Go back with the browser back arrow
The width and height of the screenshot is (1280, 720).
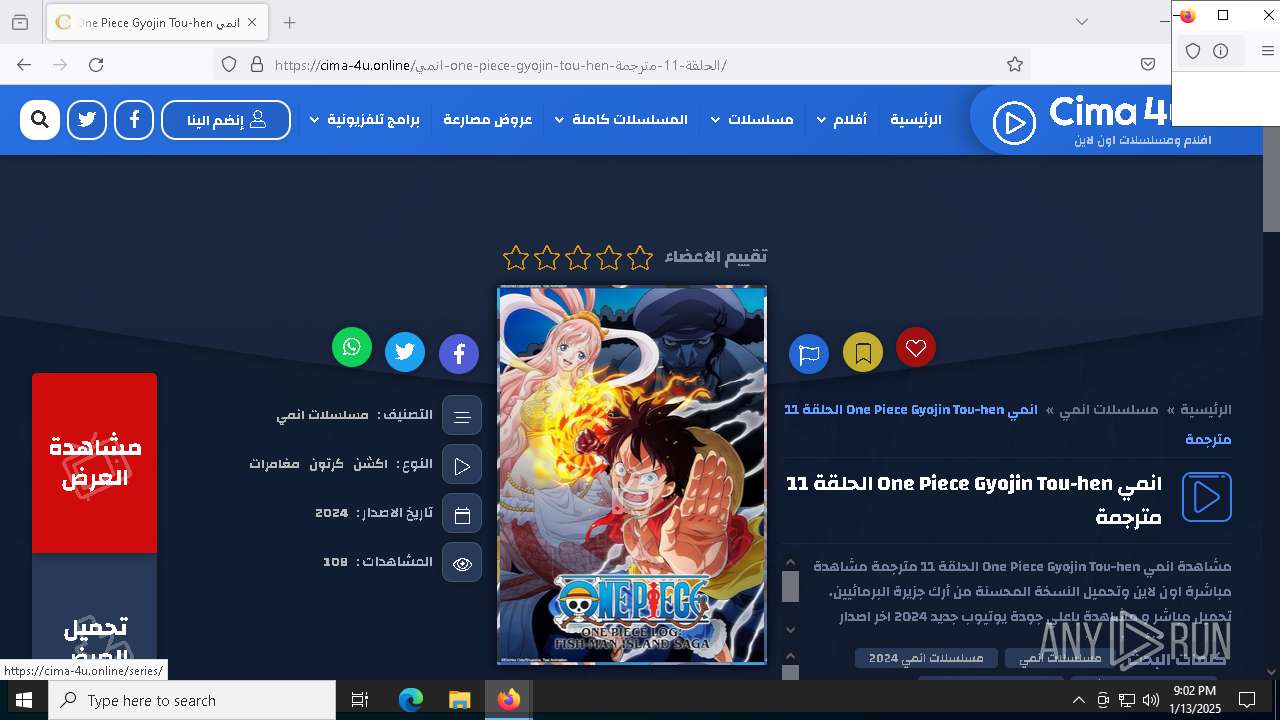point(24,65)
